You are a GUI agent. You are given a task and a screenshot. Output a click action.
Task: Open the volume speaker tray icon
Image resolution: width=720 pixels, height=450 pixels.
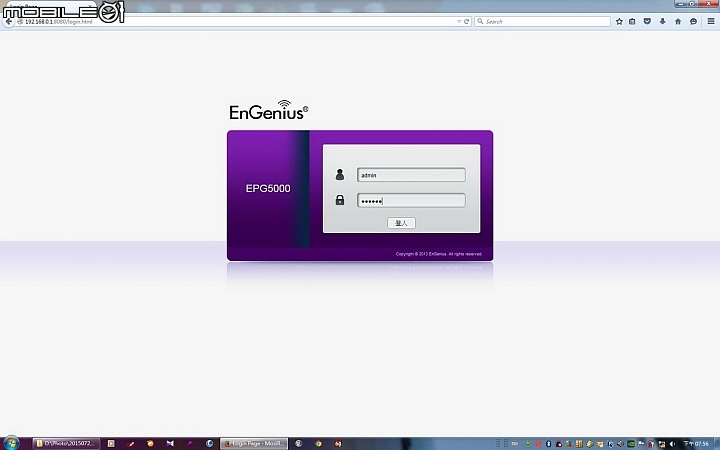click(672, 444)
